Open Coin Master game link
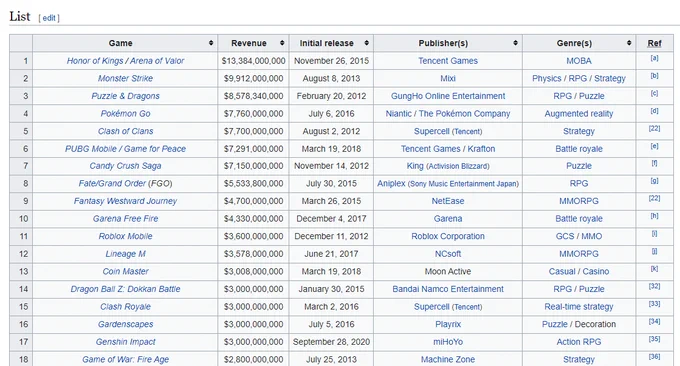The height and width of the screenshot is (366, 680). [125, 271]
